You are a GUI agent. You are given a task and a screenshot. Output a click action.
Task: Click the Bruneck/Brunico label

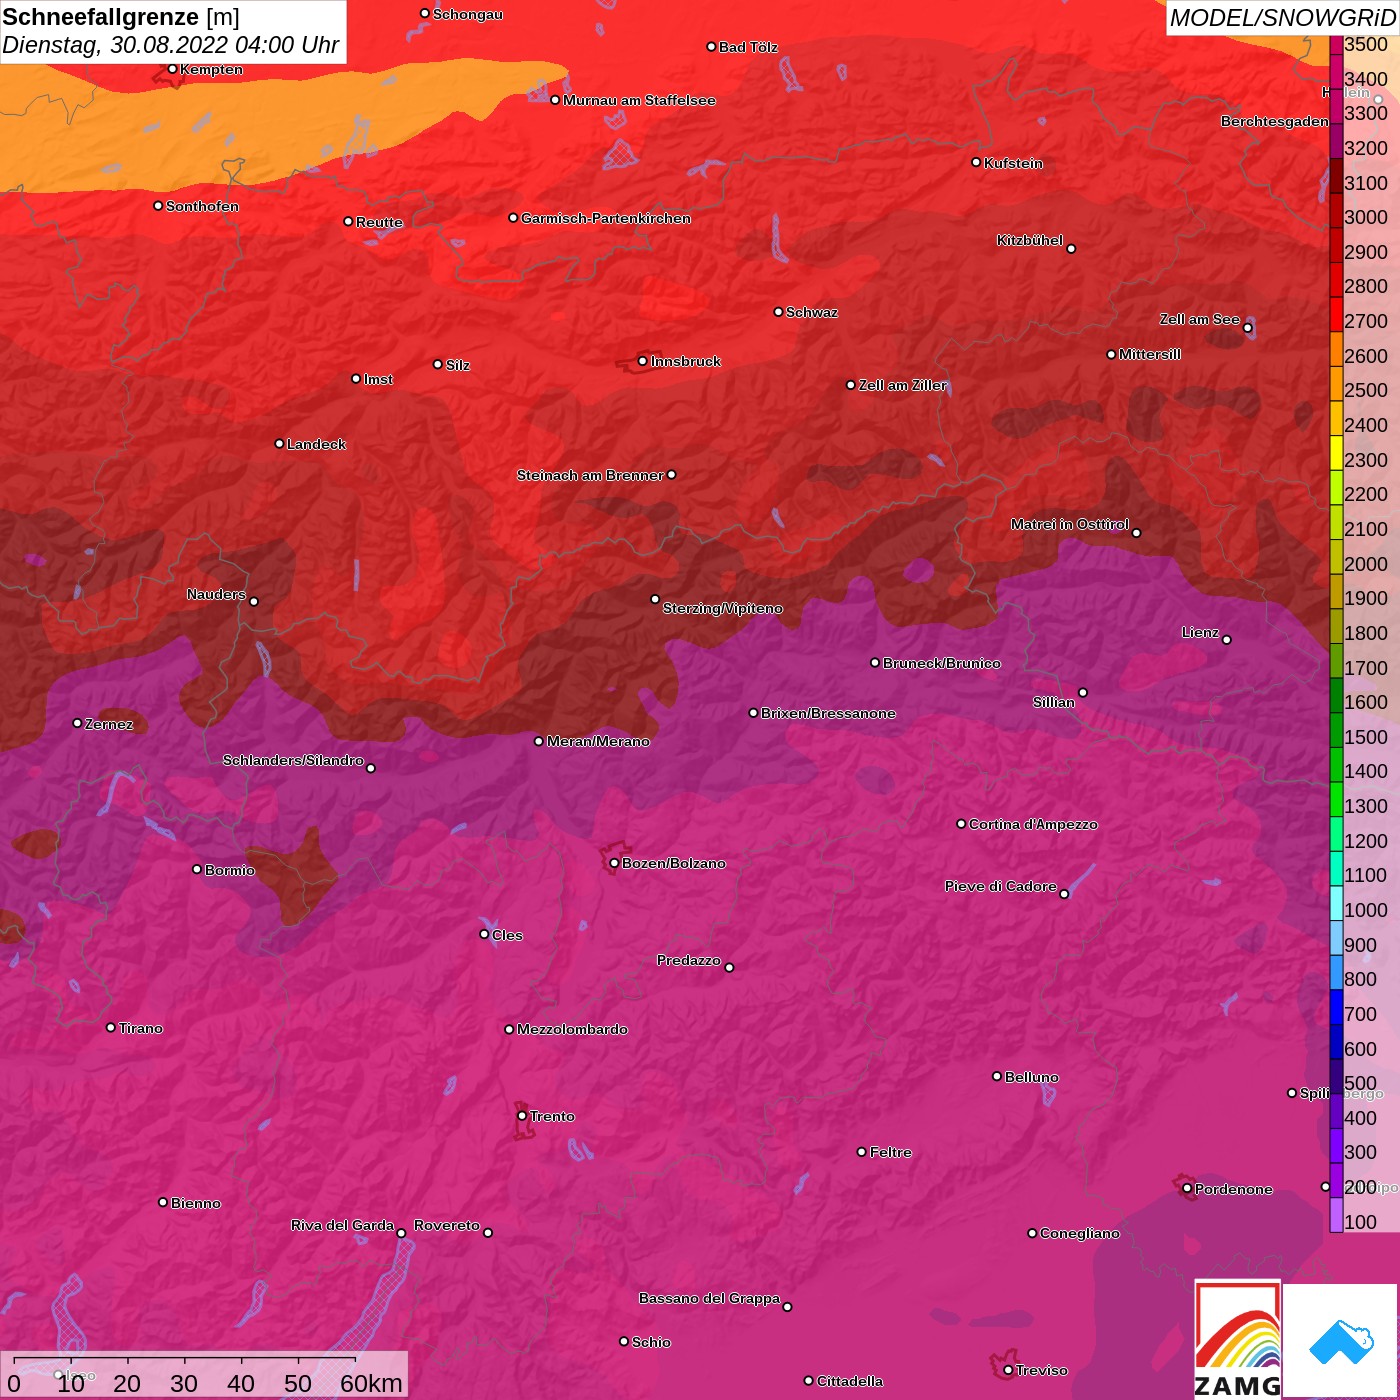941,663
